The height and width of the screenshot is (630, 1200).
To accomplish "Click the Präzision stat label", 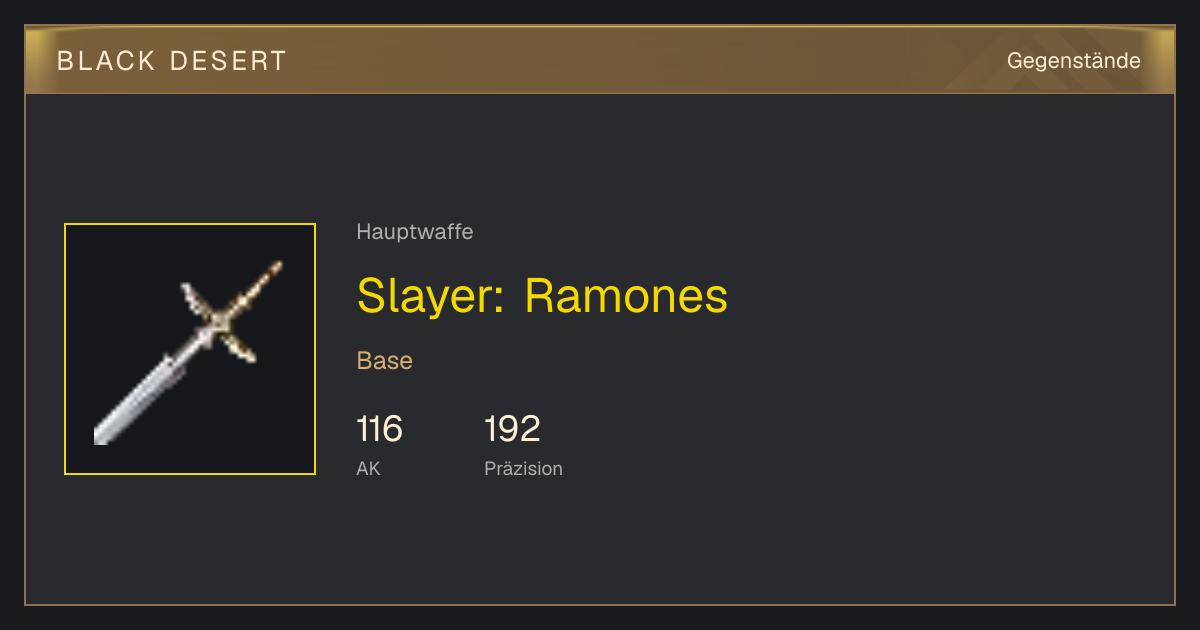I will (x=523, y=469).
